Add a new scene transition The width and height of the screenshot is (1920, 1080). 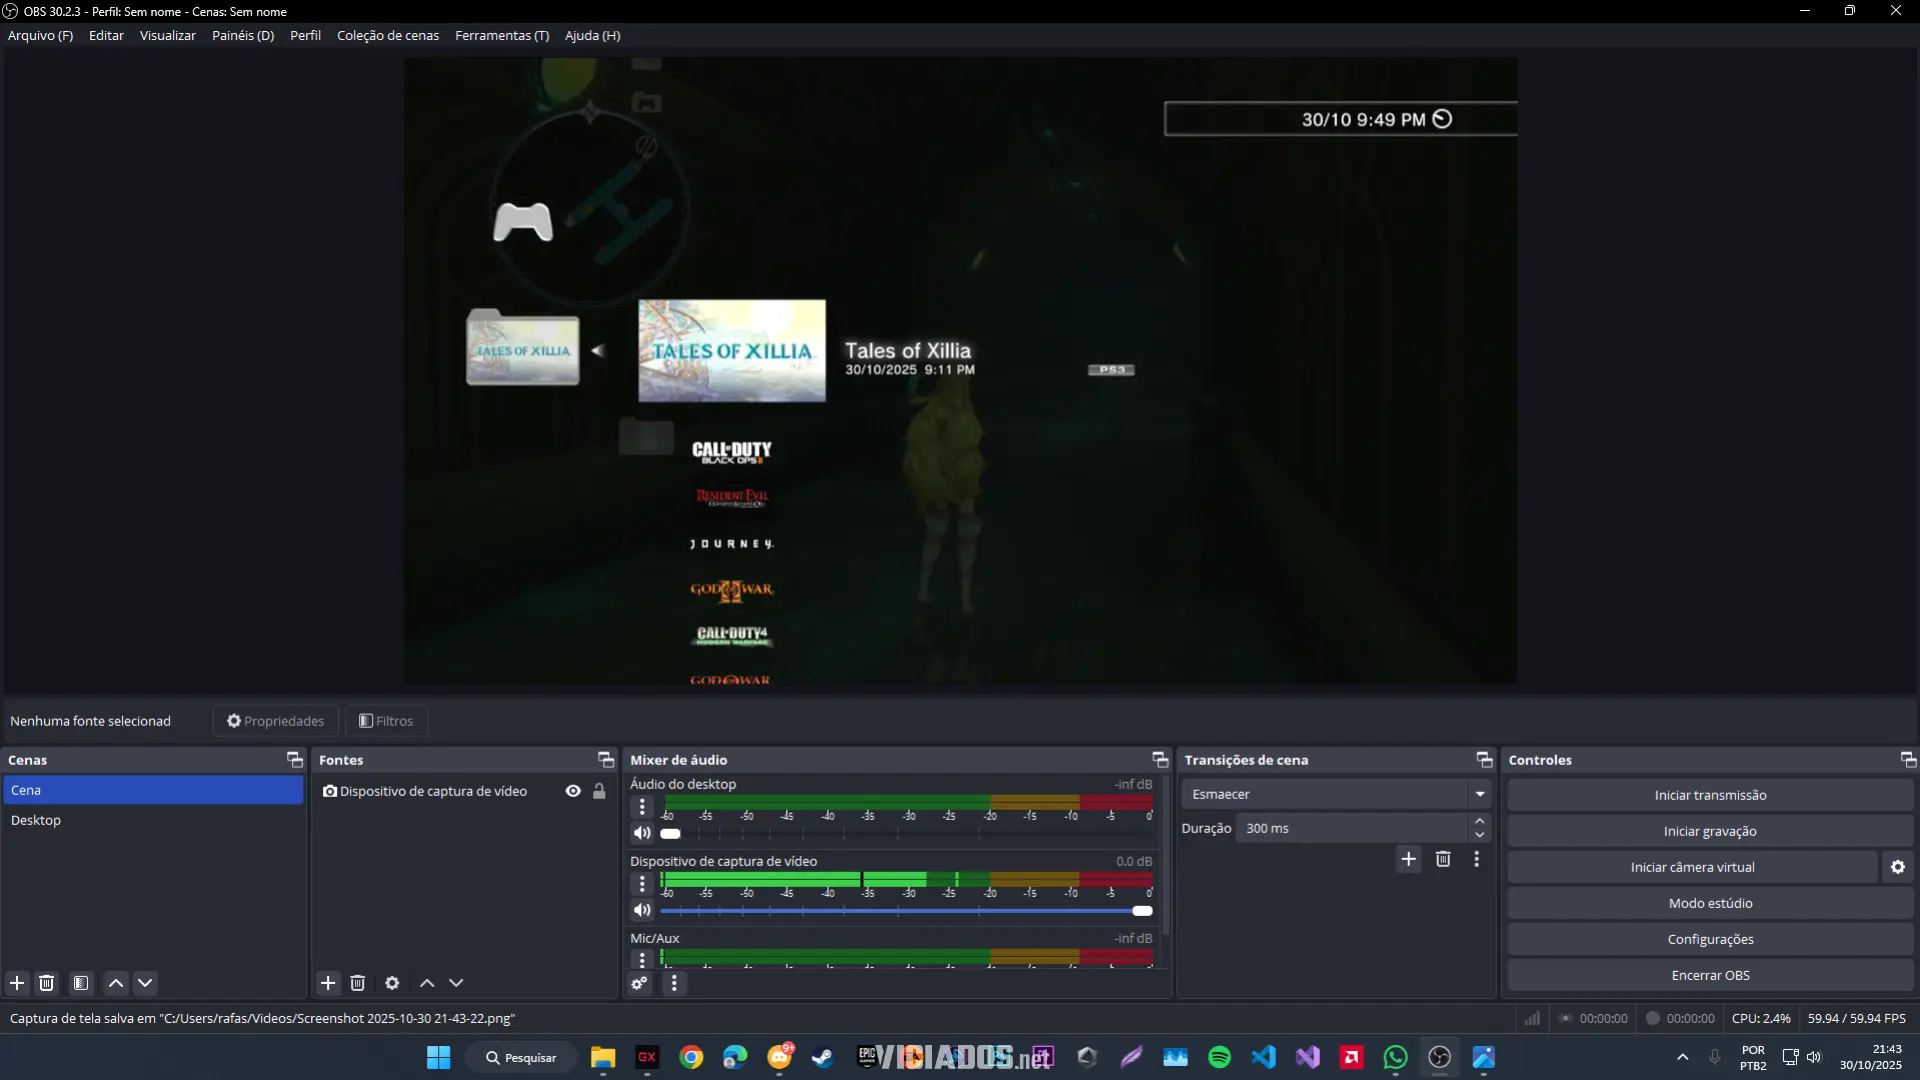point(1408,859)
